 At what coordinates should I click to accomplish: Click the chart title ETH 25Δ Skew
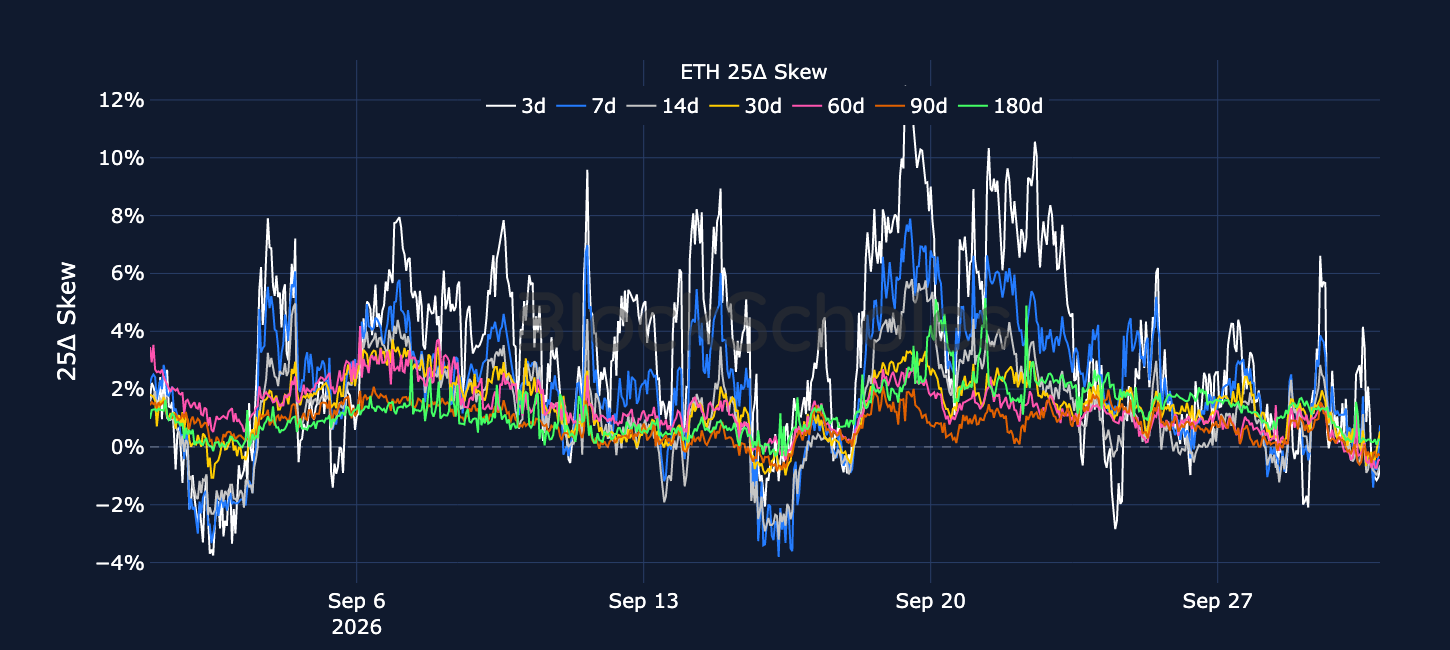tap(753, 72)
